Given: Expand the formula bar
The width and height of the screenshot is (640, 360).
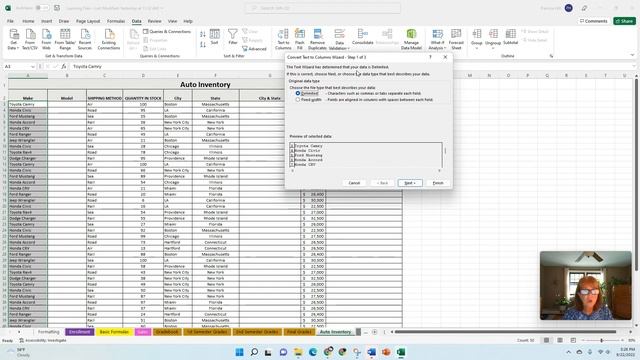Looking at the screenshot, I should [634, 66].
